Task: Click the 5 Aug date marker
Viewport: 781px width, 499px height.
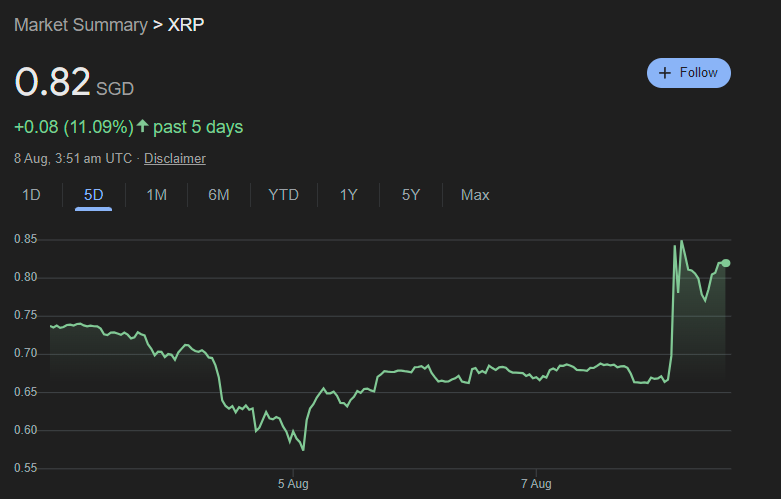Action: point(293,484)
